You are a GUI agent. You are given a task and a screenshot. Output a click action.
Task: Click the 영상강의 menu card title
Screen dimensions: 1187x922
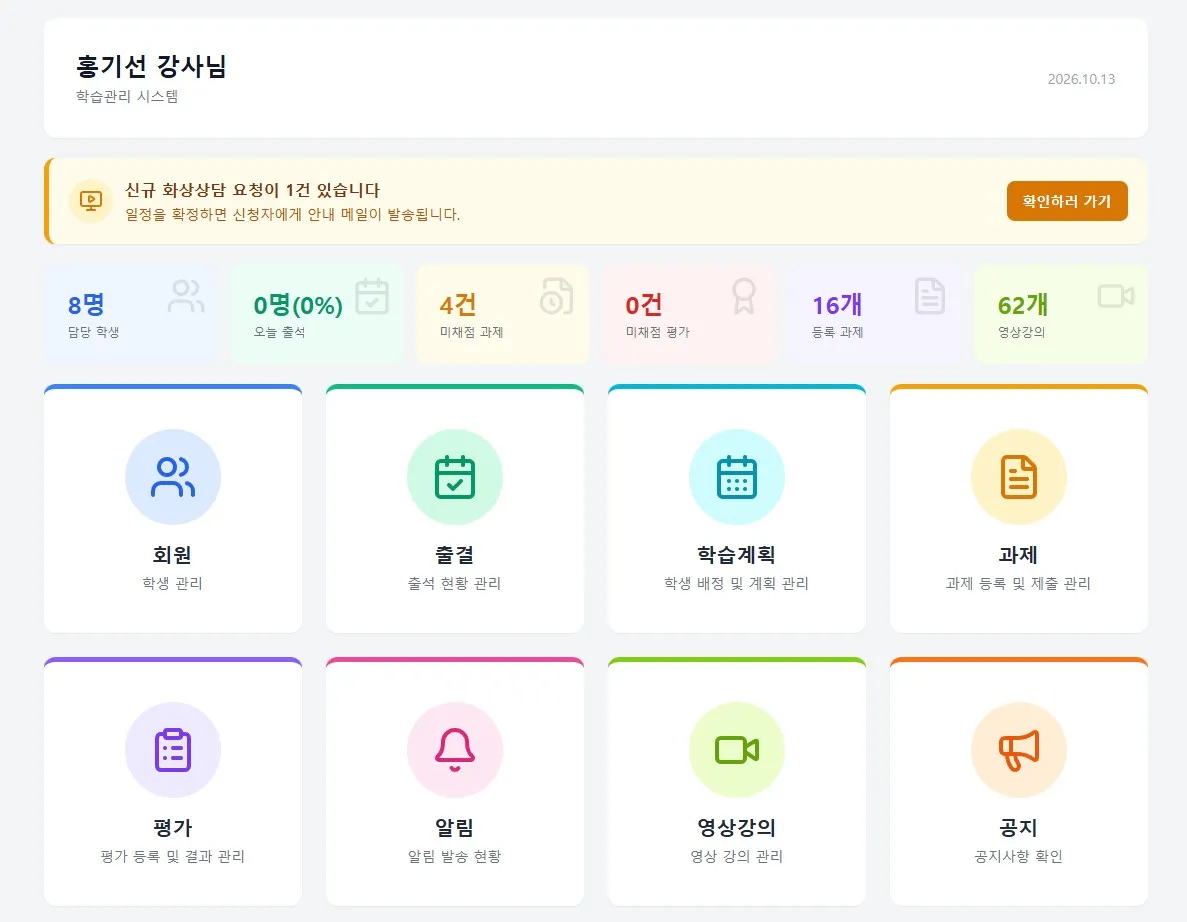coord(737,827)
